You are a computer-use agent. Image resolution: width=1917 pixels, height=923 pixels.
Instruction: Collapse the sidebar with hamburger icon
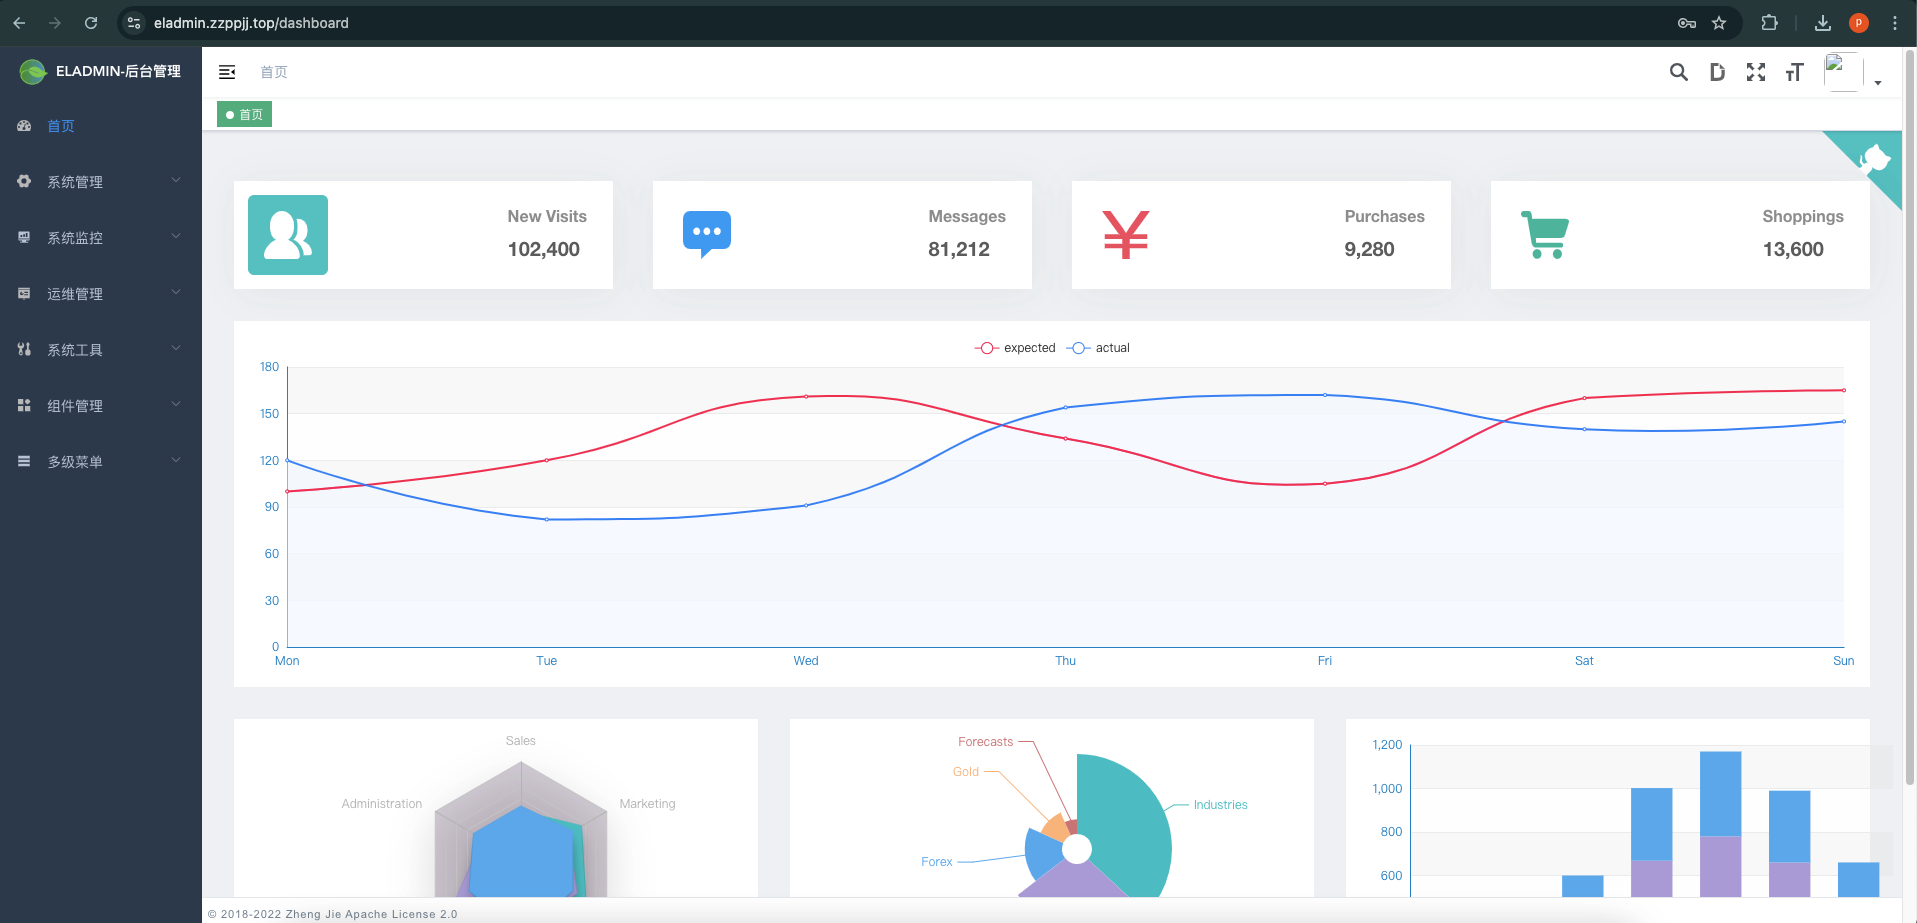coord(227,72)
